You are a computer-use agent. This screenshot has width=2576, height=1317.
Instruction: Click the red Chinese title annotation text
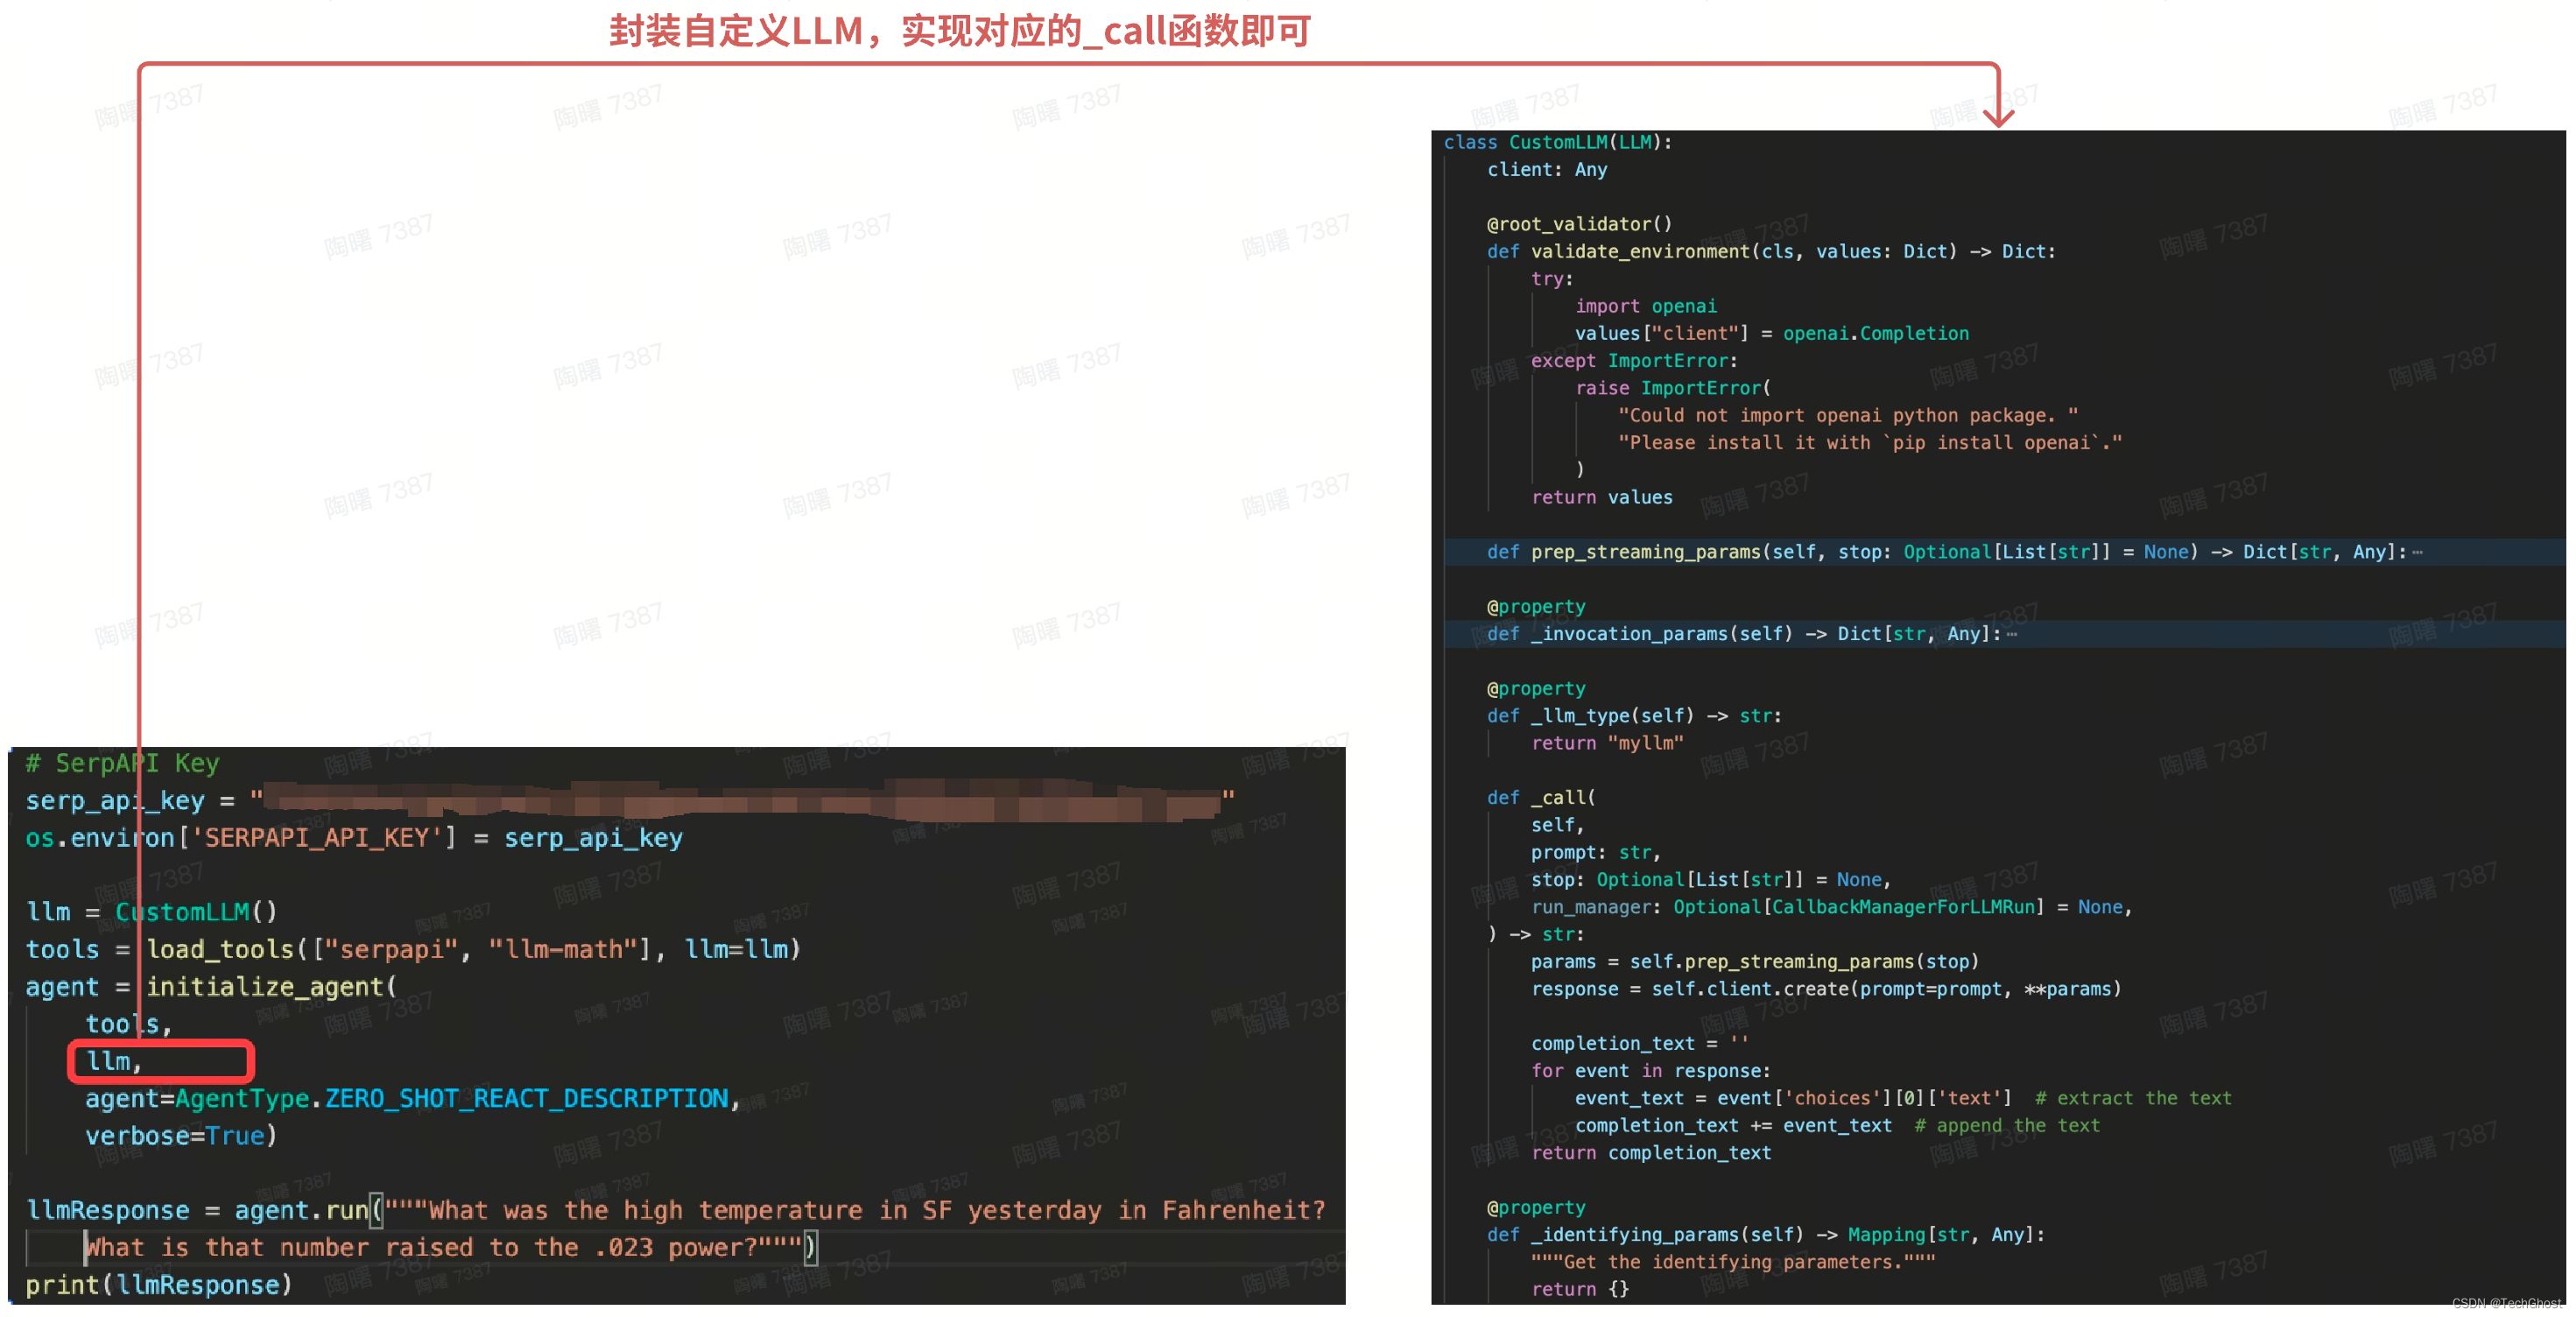click(x=960, y=31)
